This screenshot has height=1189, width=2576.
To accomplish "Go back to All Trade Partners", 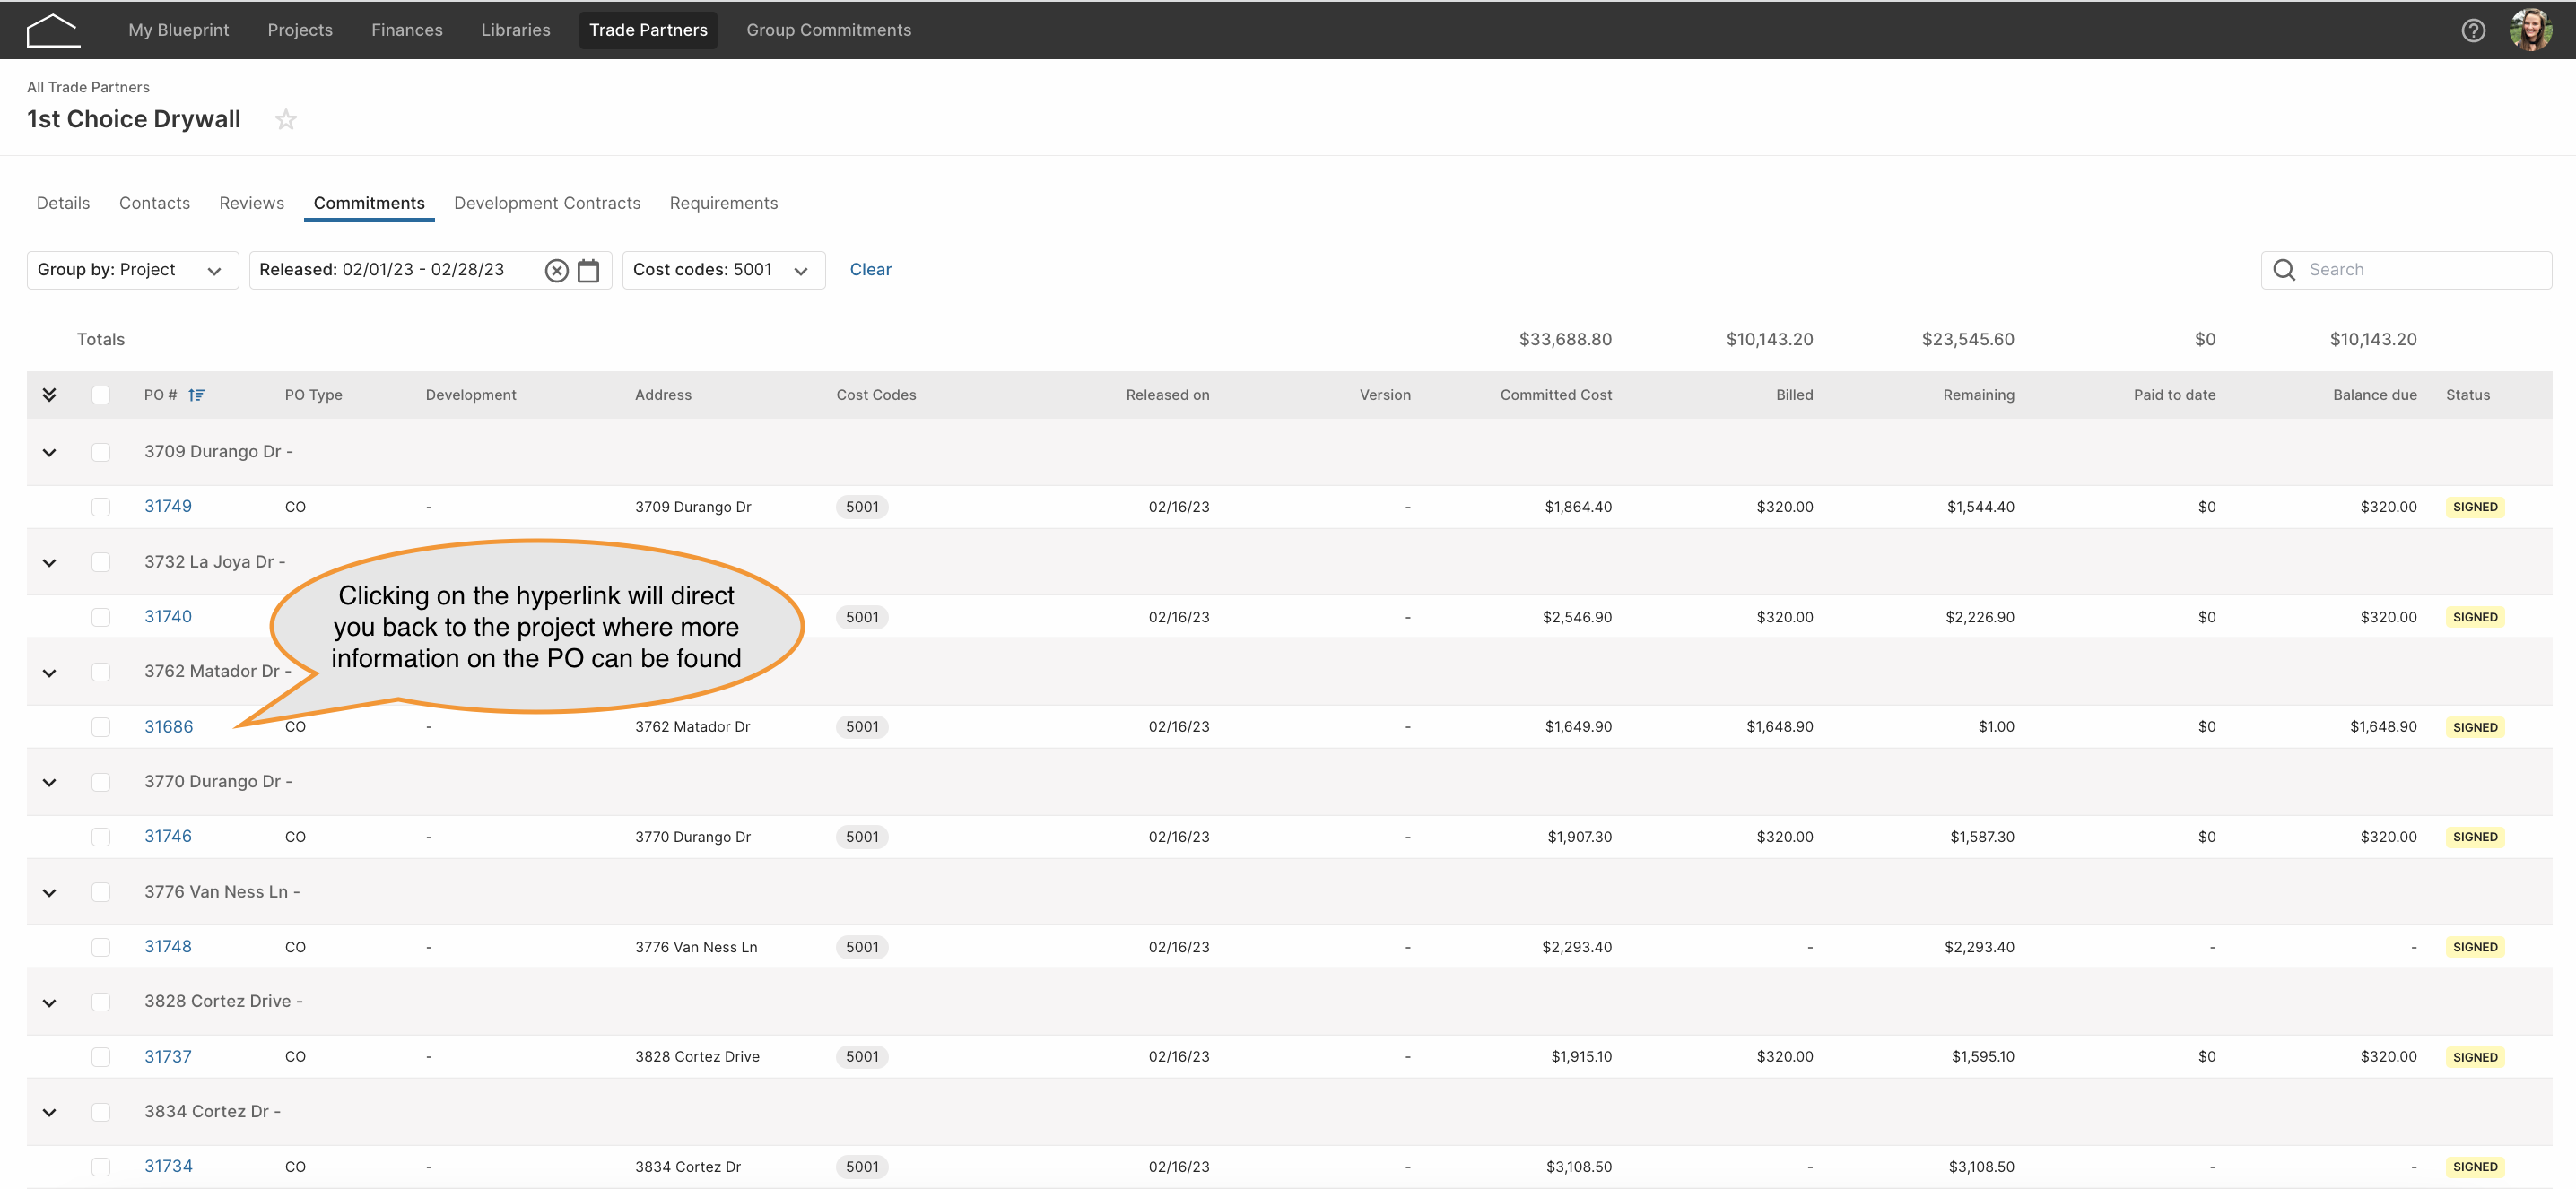I will click(x=88, y=87).
